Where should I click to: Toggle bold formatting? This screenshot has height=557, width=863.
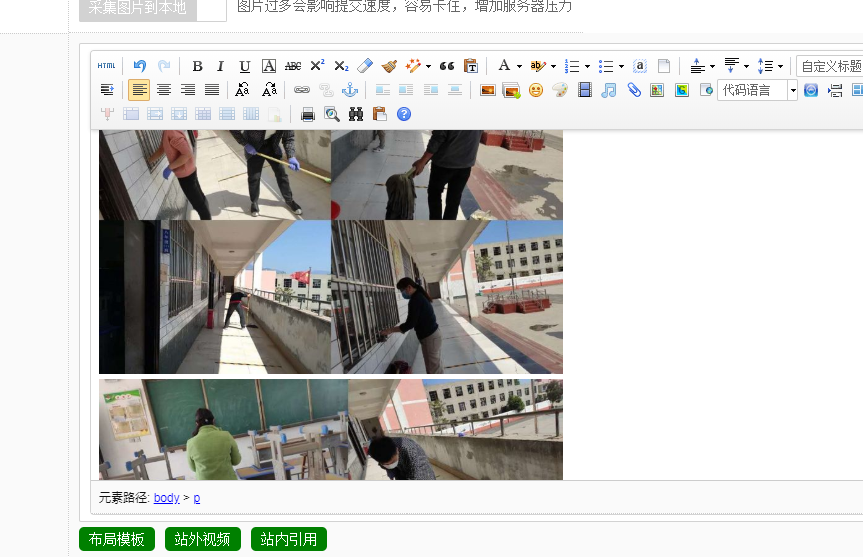(x=197, y=66)
